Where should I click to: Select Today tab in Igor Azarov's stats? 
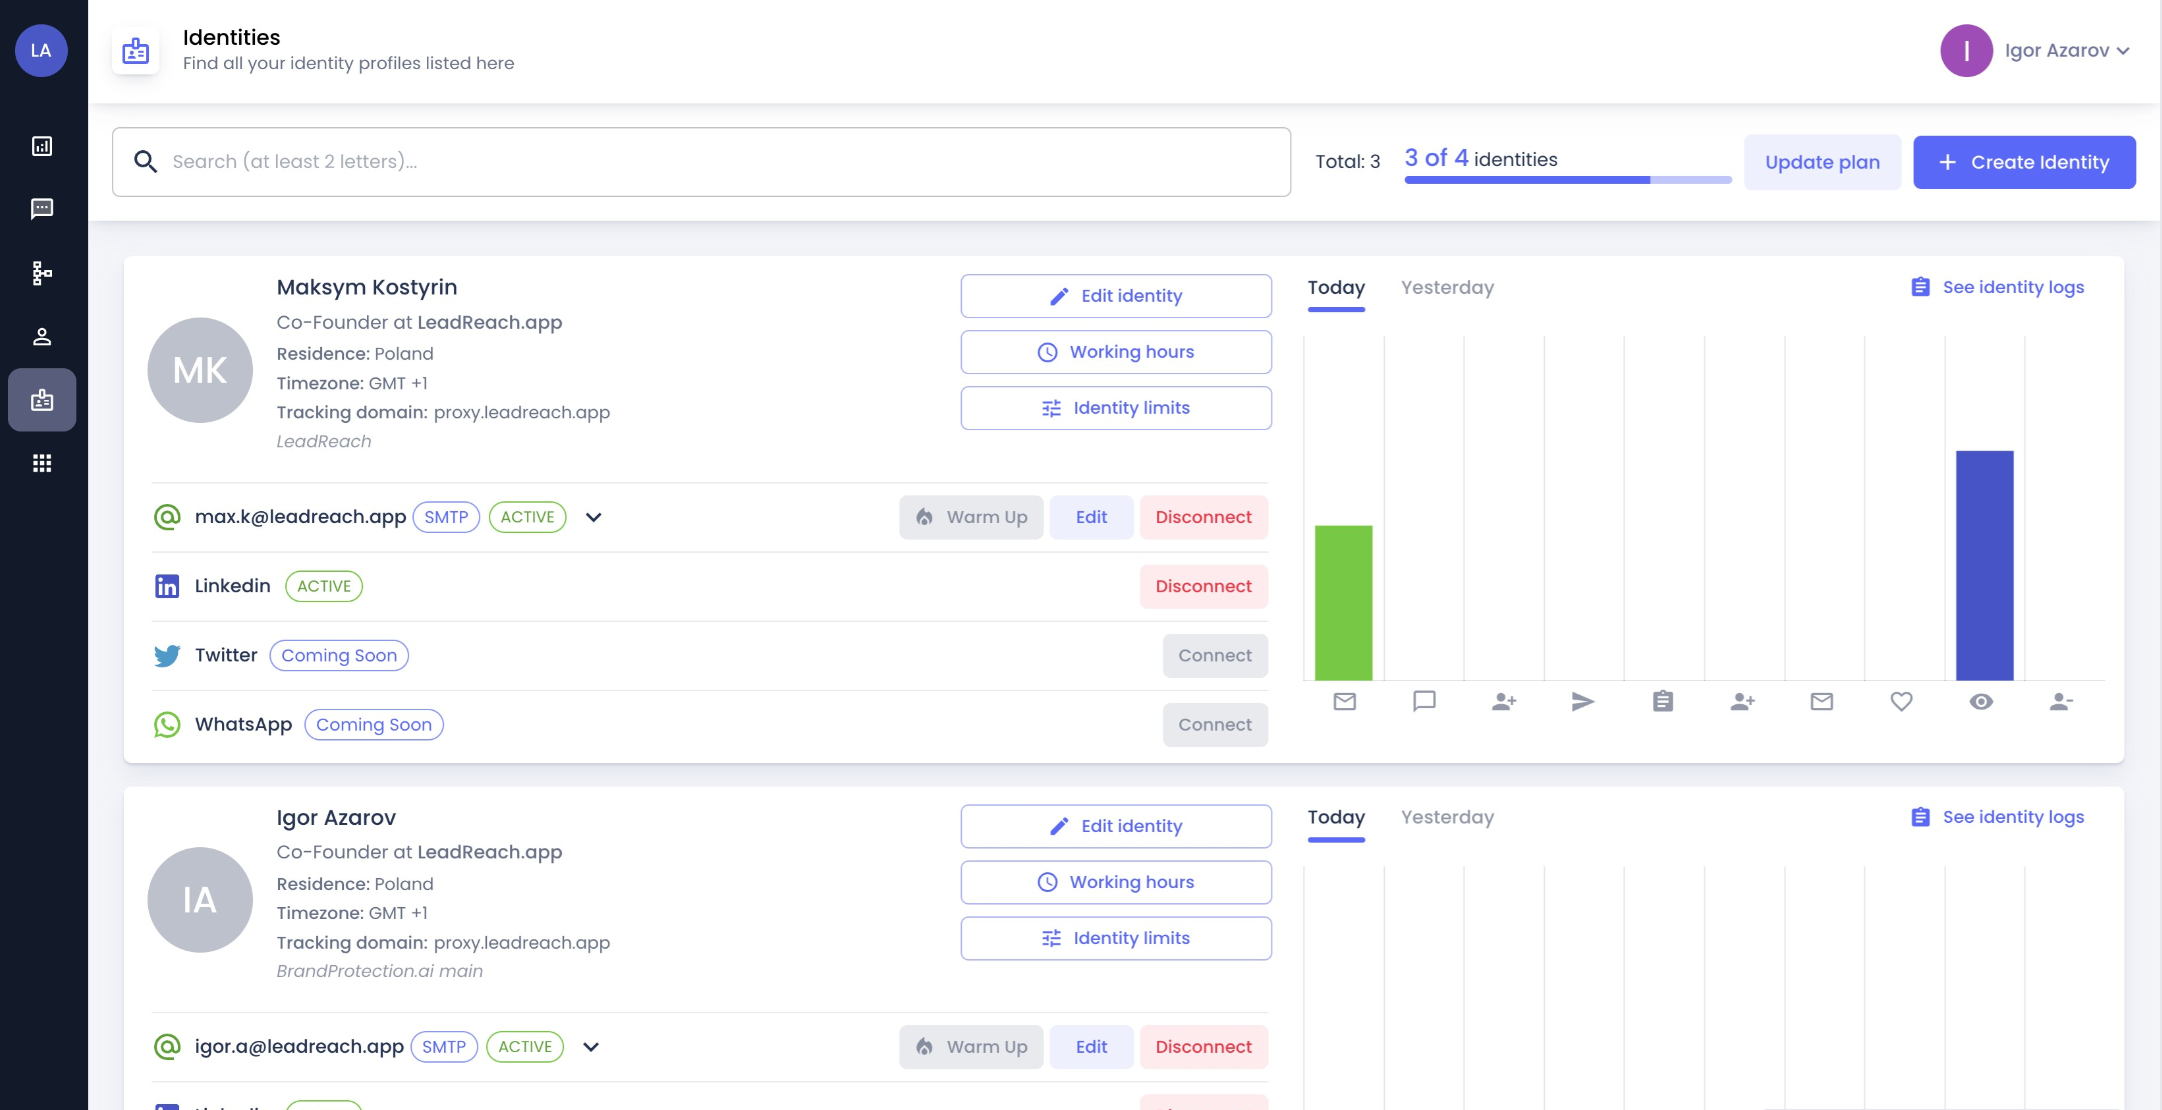1335,818
